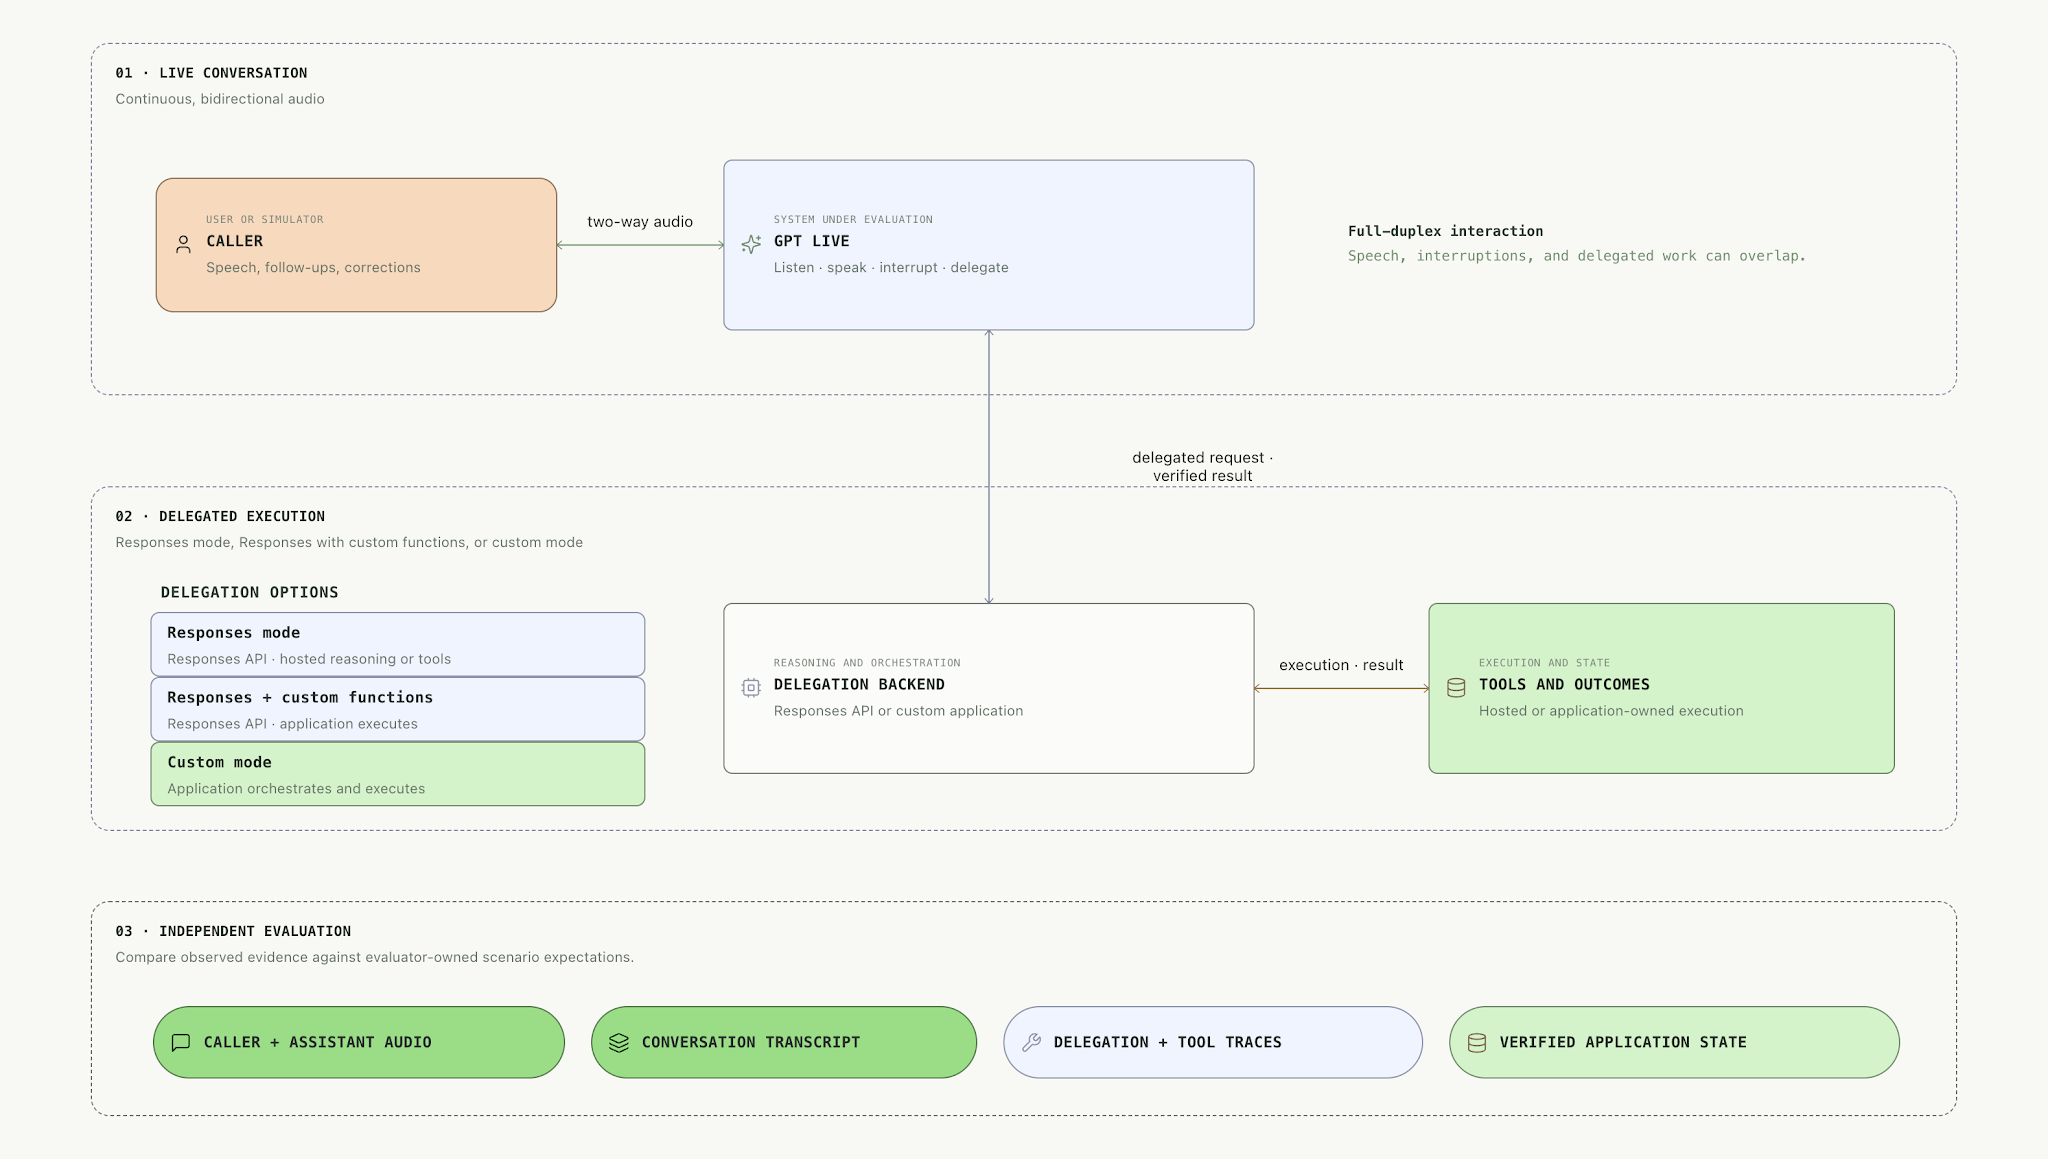
Task: Click the CONVERSATION TRANSCRIPT pill
Action: click(x=784, y=1042)
